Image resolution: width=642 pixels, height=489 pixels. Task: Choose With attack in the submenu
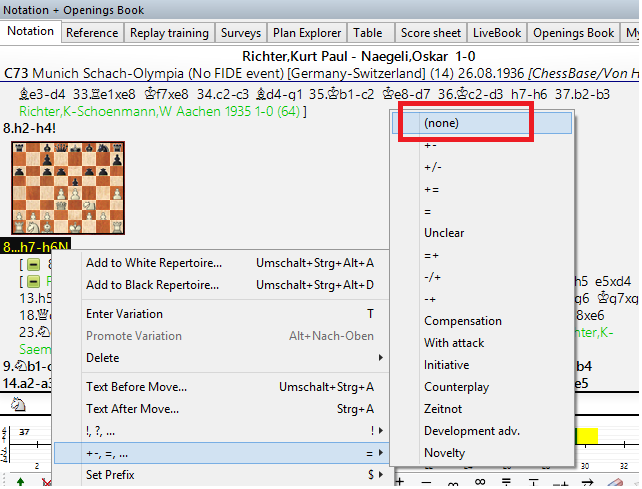click(x=453, y=343)
